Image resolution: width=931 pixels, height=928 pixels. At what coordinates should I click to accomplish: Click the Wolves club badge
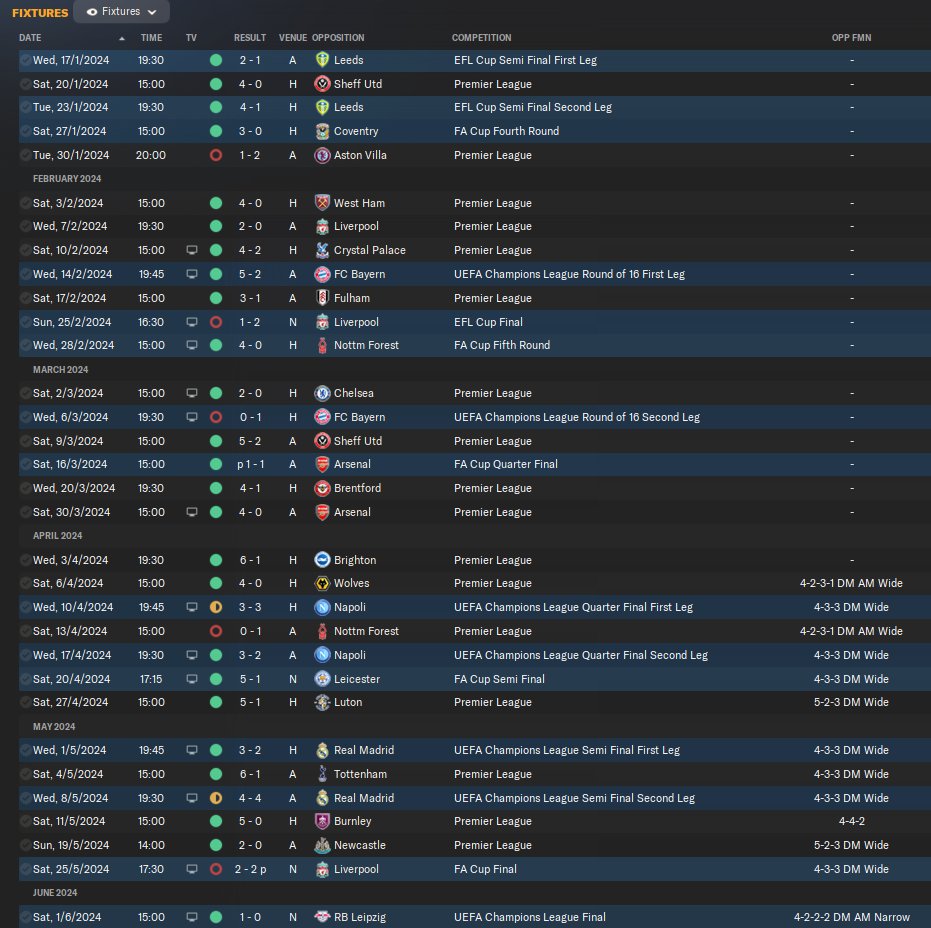point(322,583)
